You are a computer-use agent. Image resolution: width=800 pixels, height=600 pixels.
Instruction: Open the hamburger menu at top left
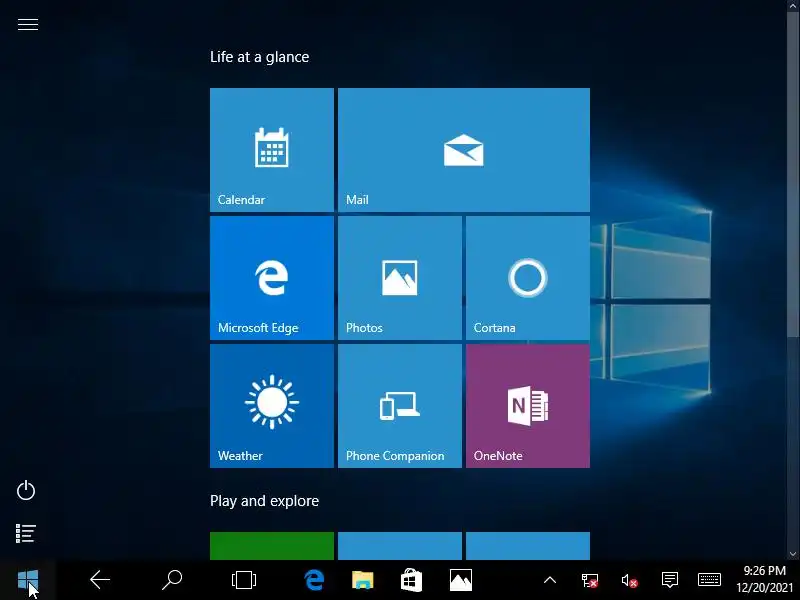click(28, 24)
